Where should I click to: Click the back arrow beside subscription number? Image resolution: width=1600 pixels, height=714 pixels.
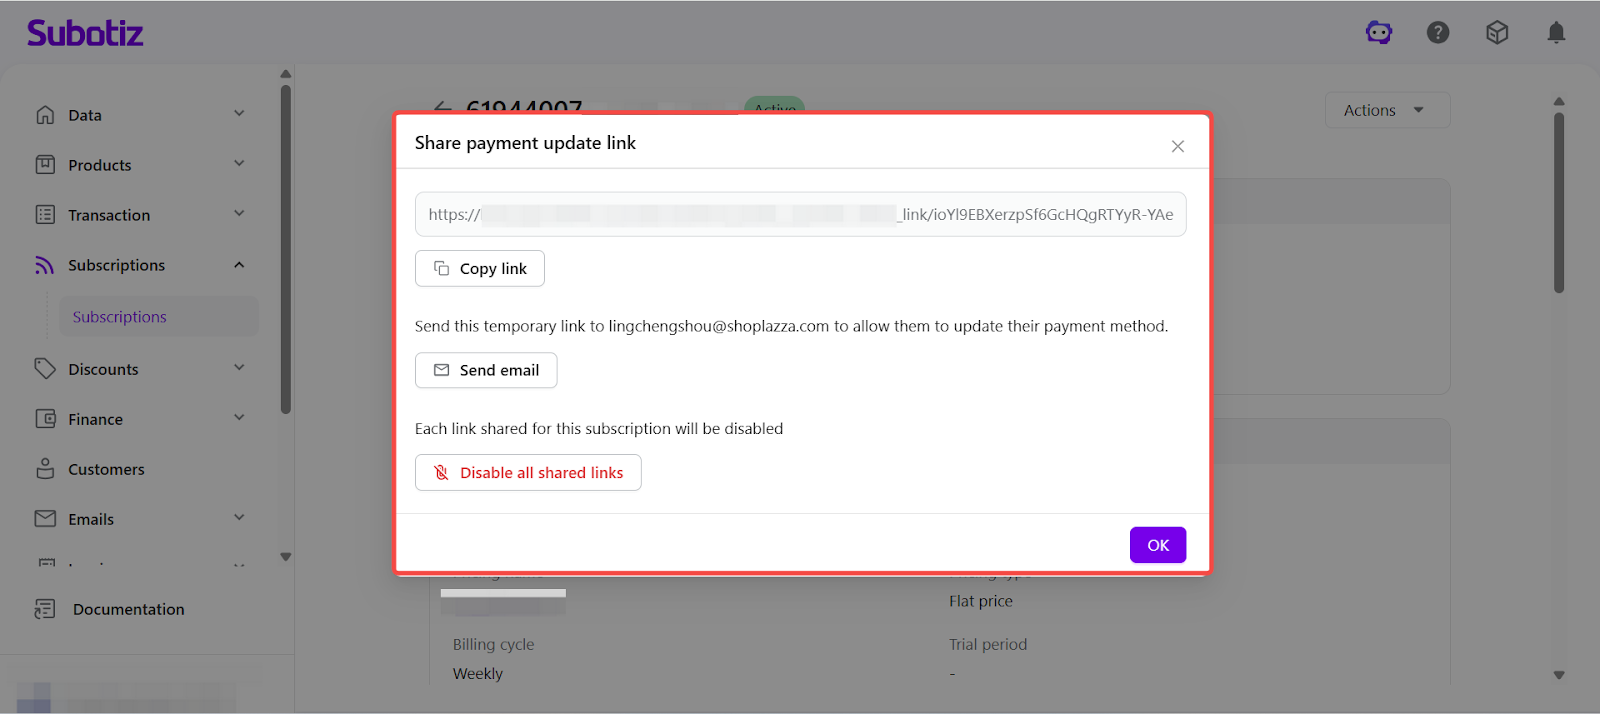coord(442,106)
